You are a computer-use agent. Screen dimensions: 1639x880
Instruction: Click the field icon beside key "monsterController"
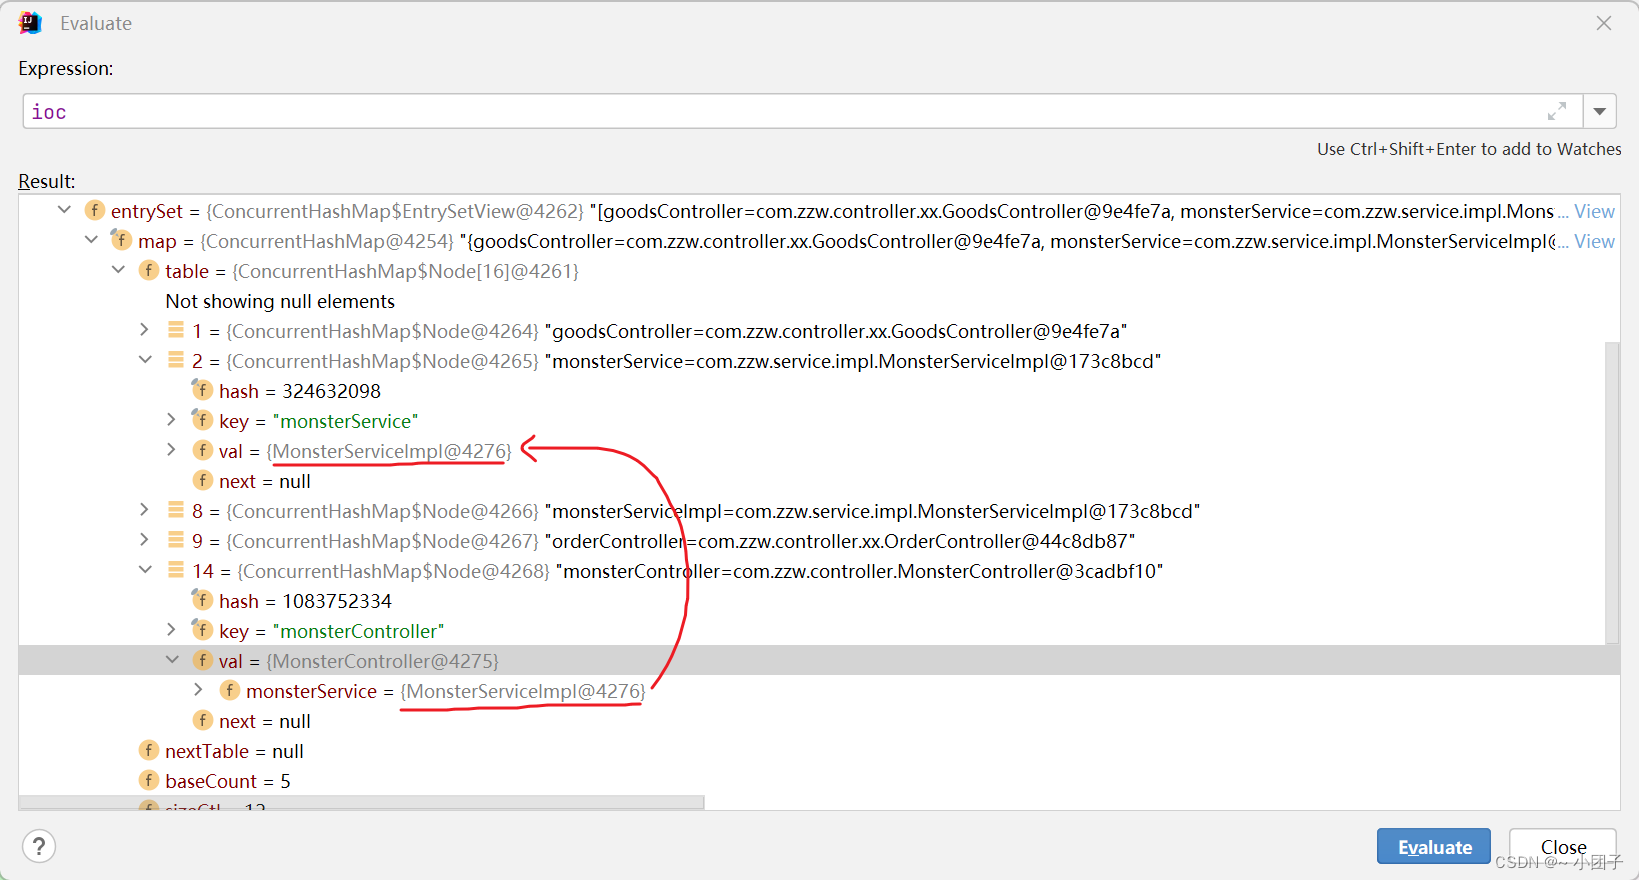(x=203, y=630)
